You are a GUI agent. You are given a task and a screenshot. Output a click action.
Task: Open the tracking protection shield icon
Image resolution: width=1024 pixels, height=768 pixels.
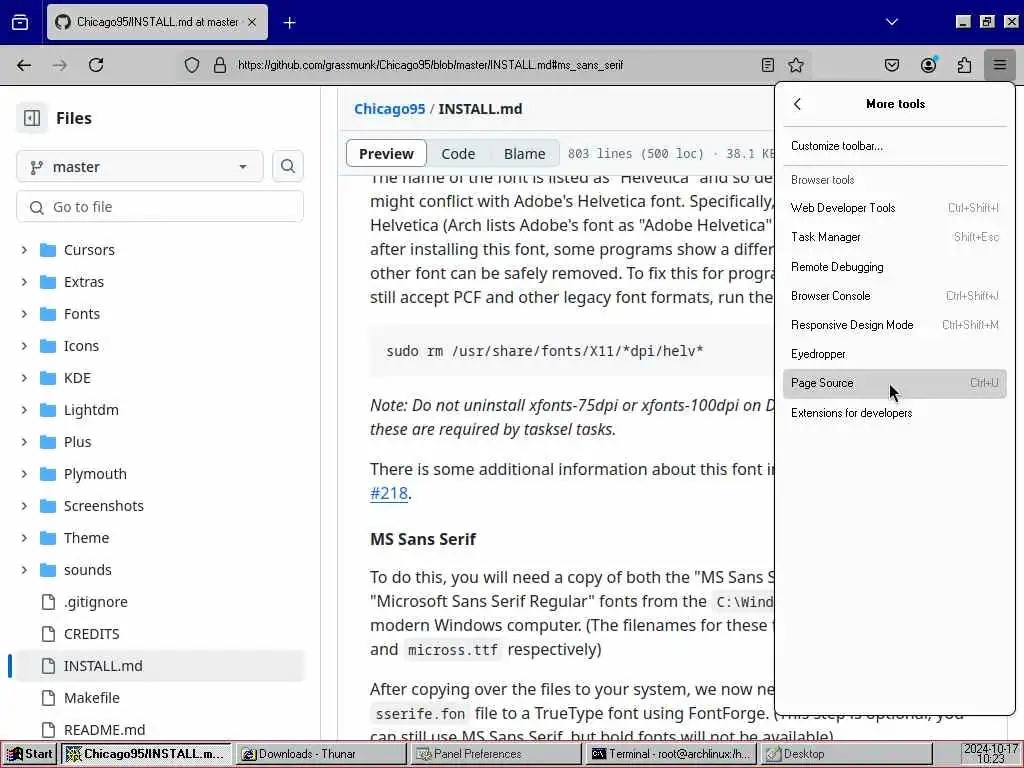point(191,65)
